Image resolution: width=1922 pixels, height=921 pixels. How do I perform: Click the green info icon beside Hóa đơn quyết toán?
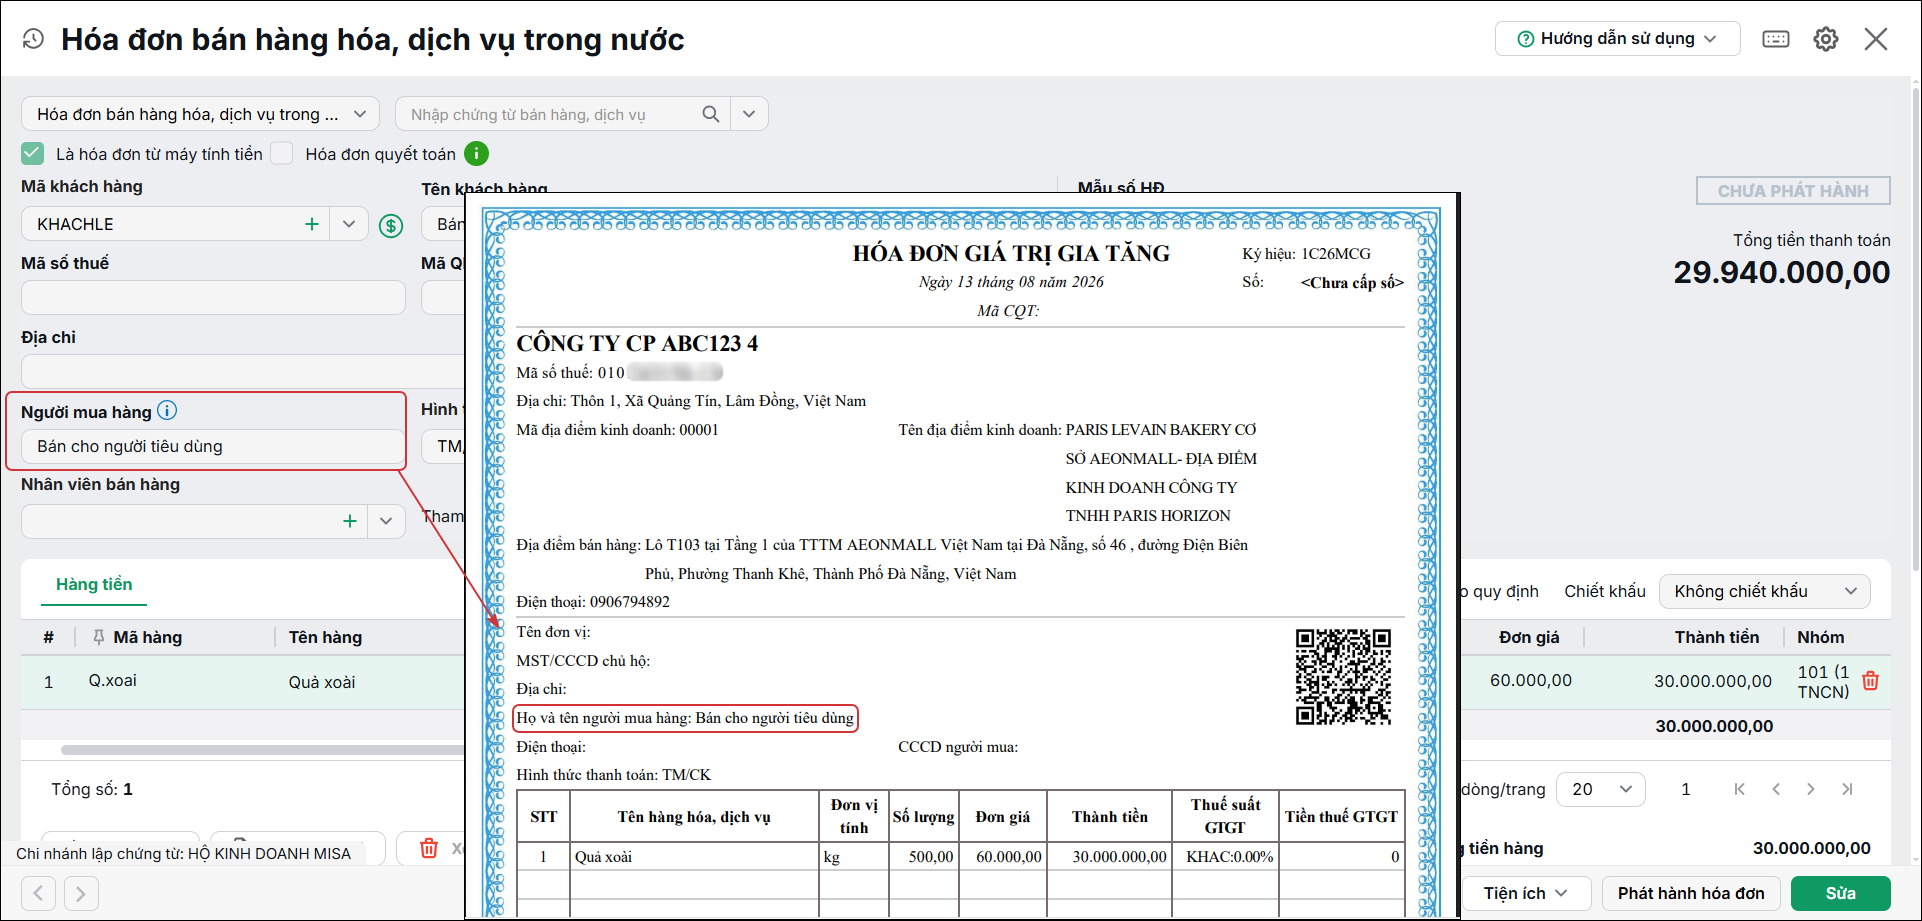[x=477, y=154]
